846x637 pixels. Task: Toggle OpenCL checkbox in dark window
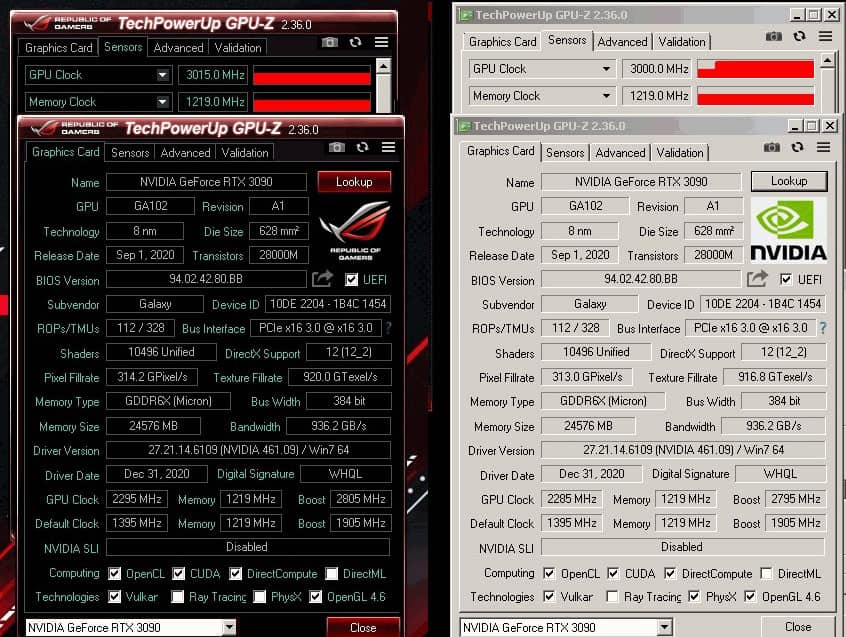(x=114, y=573)
